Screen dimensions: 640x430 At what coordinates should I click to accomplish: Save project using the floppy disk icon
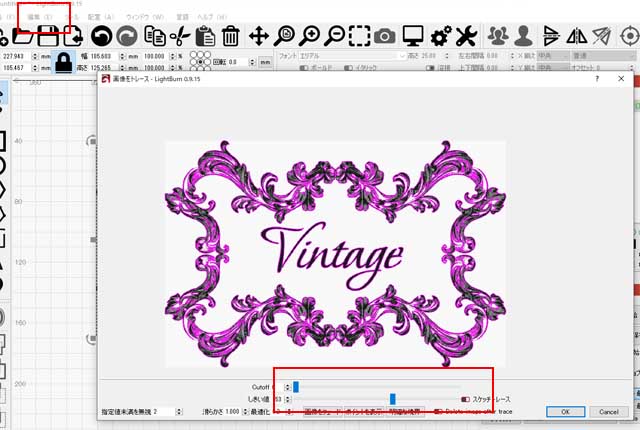click(48, 35)
